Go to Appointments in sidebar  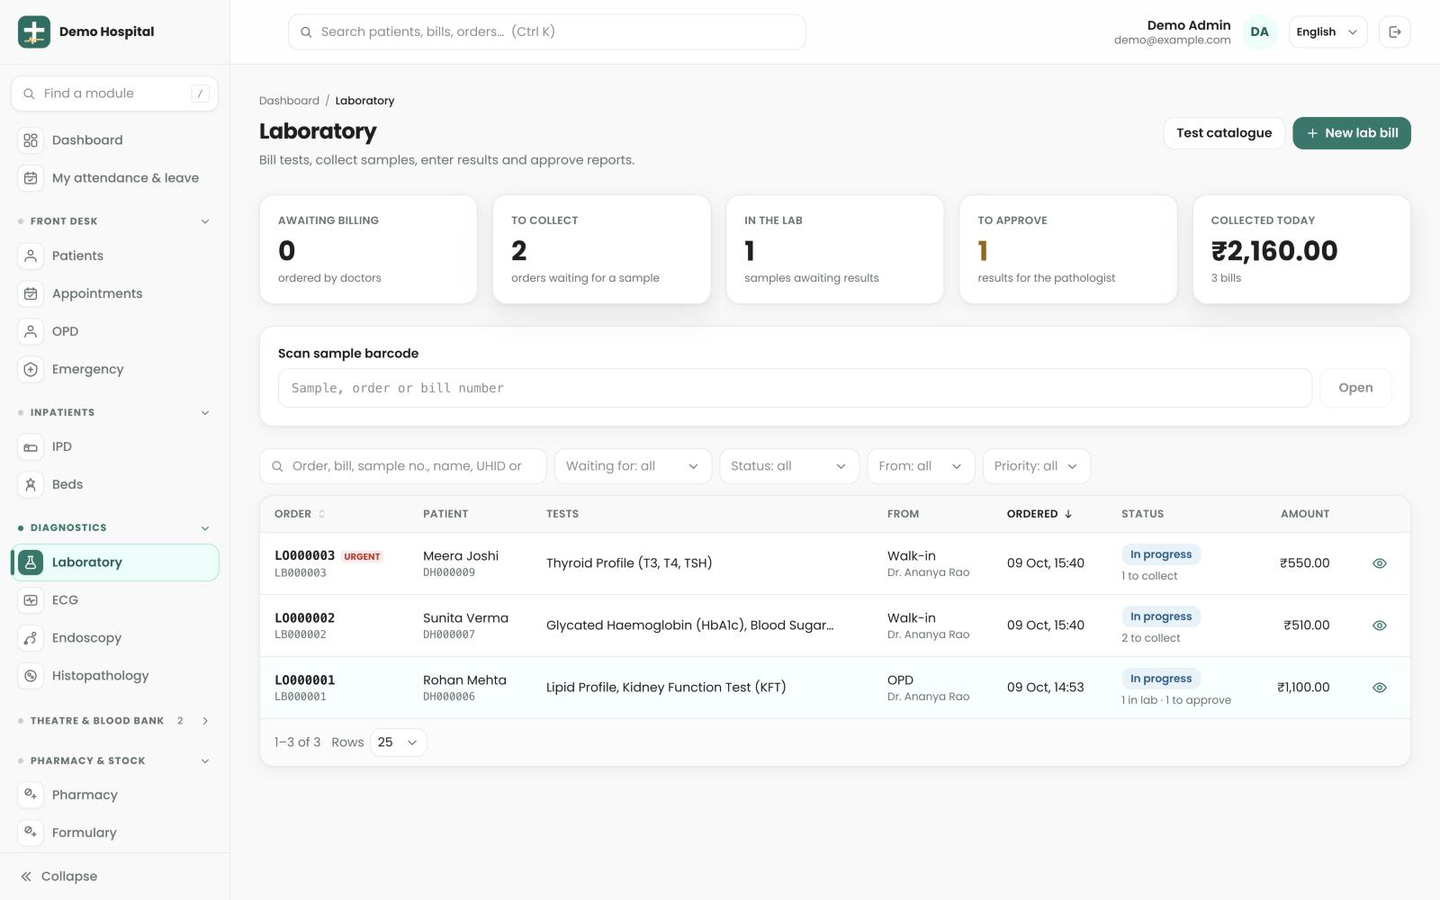pyautogui.click(x=115, y=294)
